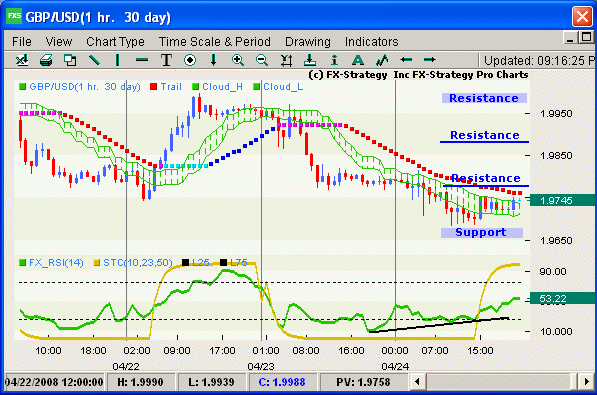597x395 pixels.
Task: Click the 1.9650 price axis label
Action: point(556,241)
